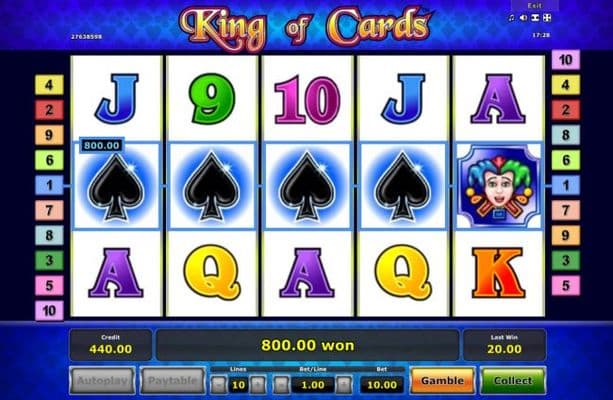Decrease the Bet/Line amount
The height and width of the screenshot is (400, 613).
pyautogui.click(x=282, y=385)
